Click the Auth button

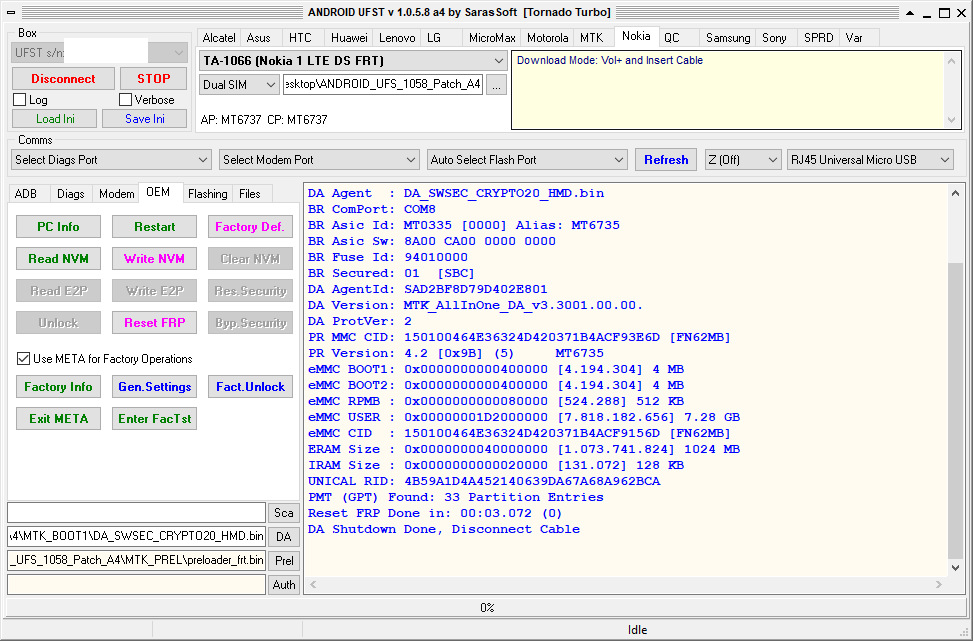point(284,585)
